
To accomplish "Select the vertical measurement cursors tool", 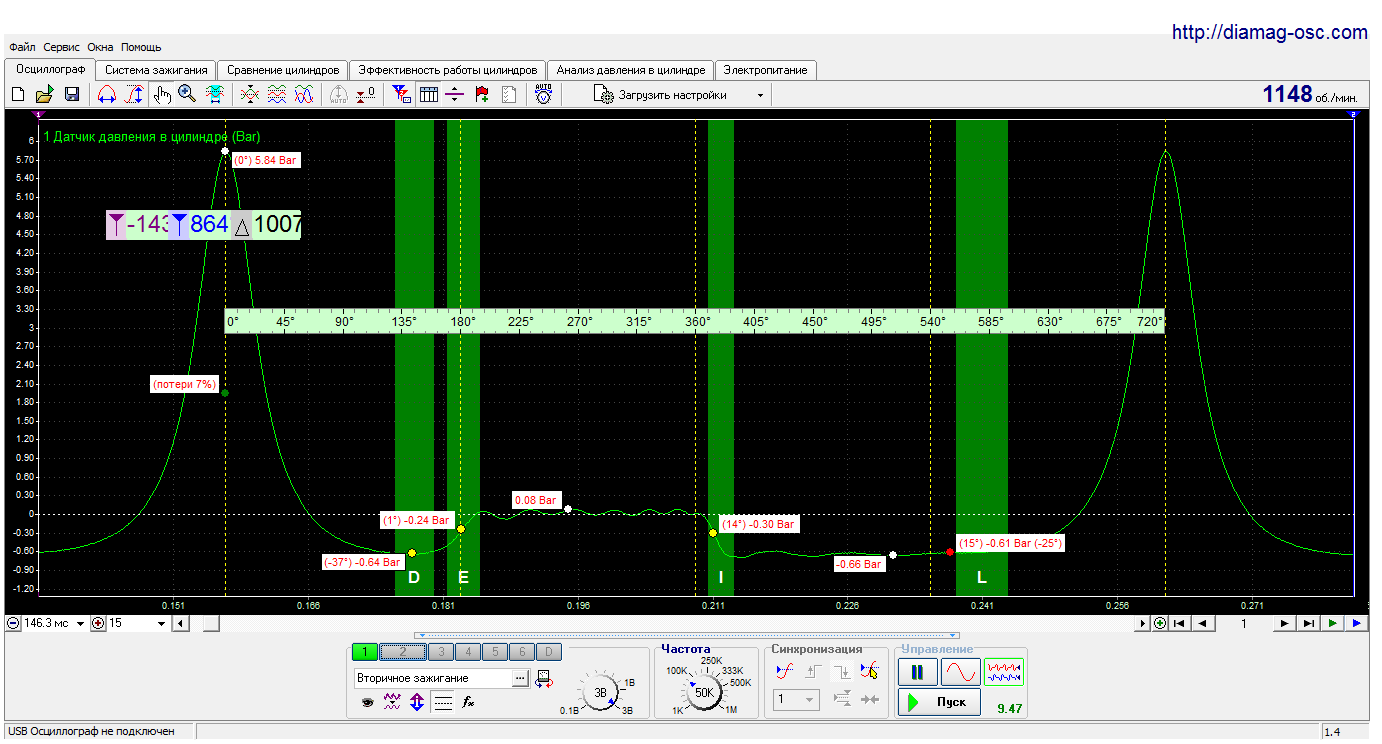I will point(134,94).
